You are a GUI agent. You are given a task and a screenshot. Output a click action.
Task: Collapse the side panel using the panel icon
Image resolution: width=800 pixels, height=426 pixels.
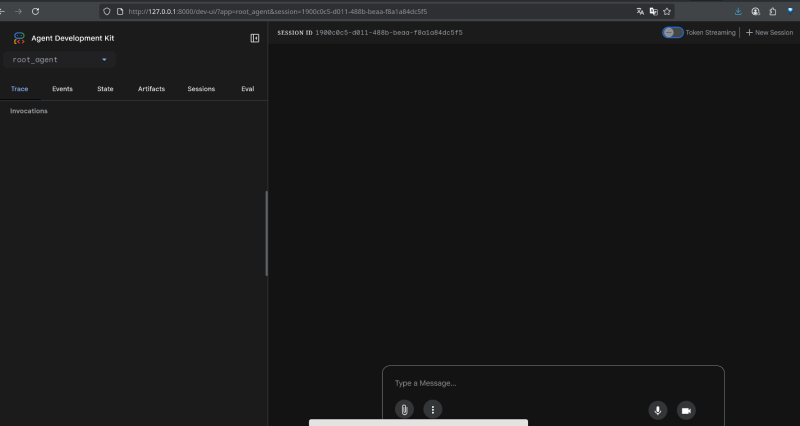[255, 38]
